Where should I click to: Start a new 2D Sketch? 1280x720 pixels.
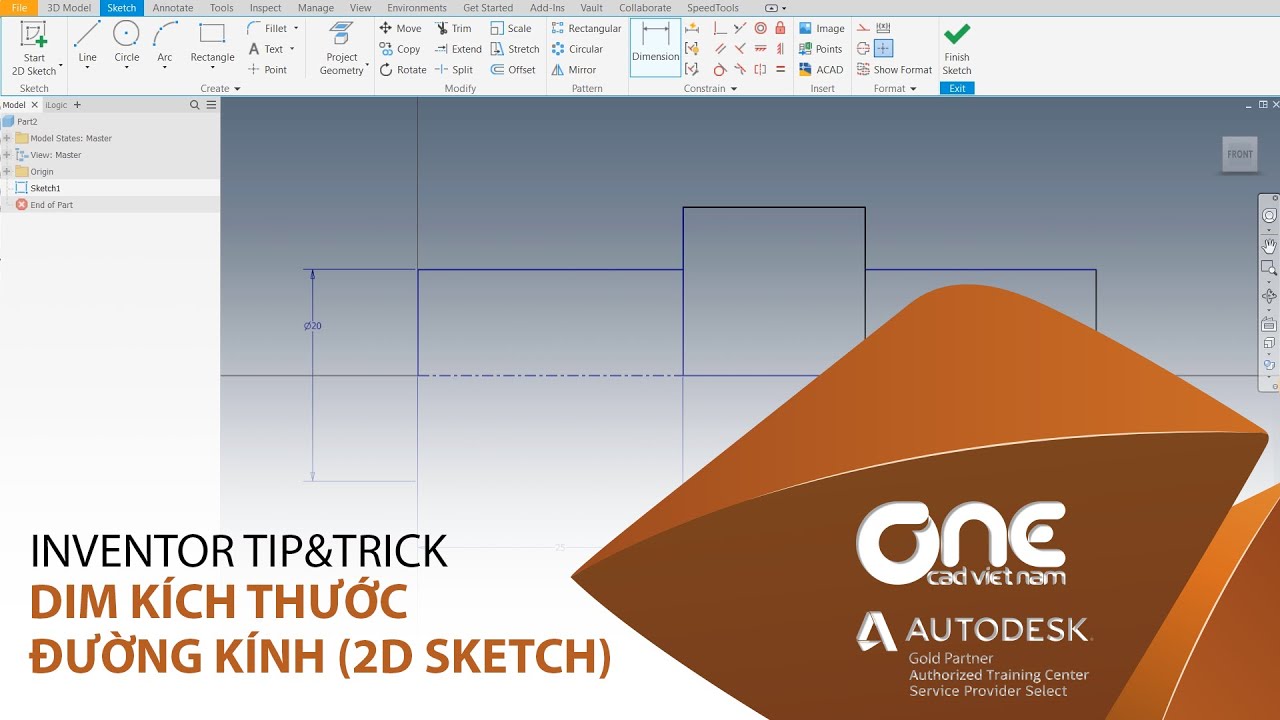pos(34,48)
